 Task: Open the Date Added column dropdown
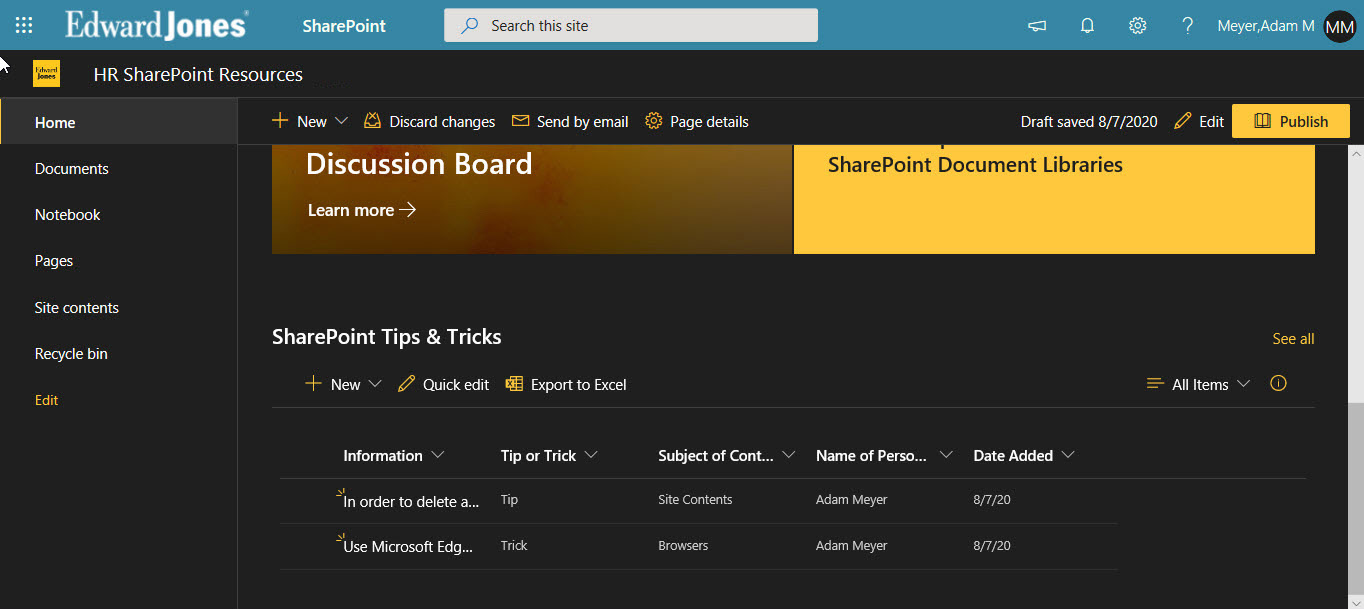coord(1068,455)
